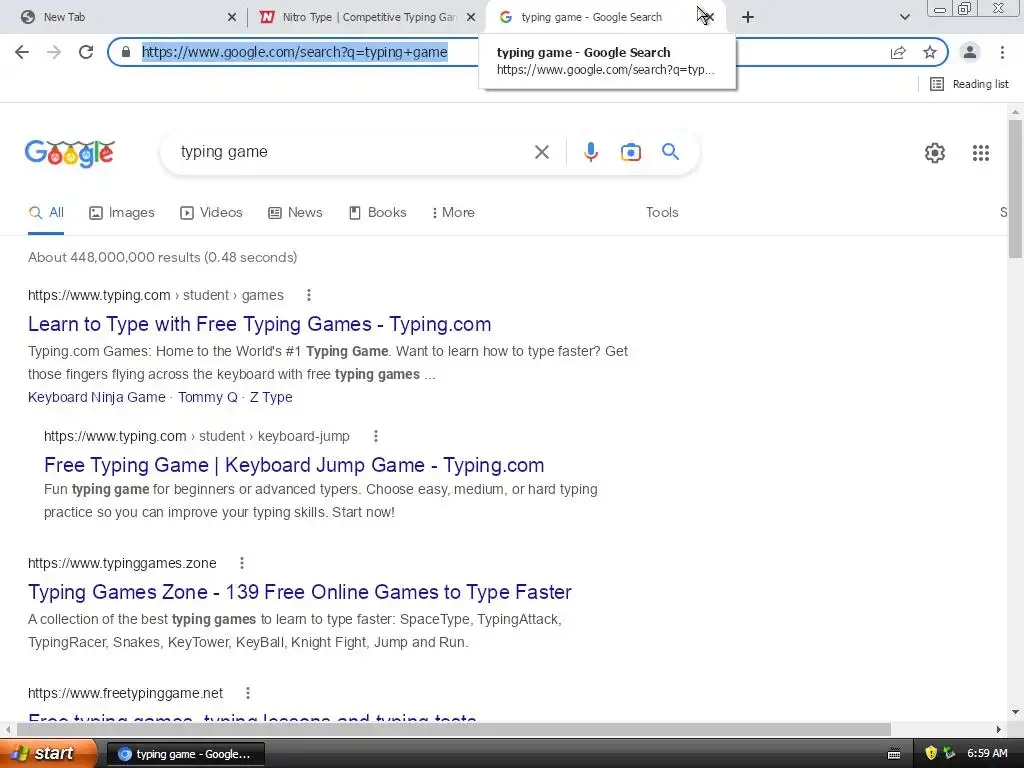Switch to Books results
Screen dimensions: 1024x768
377,212
